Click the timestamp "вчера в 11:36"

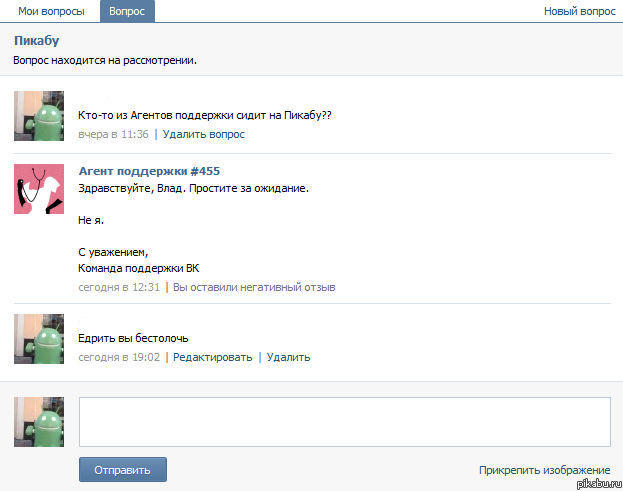pyautogui.click(x=113, y=134)
